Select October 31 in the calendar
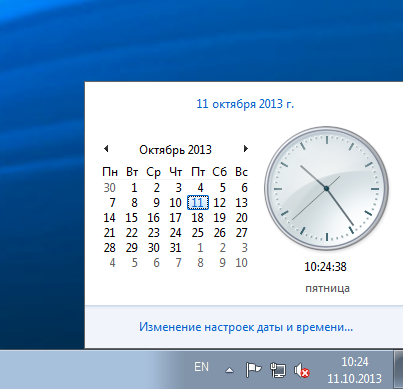Screen dimensions: 403x389 pos(176,248)
